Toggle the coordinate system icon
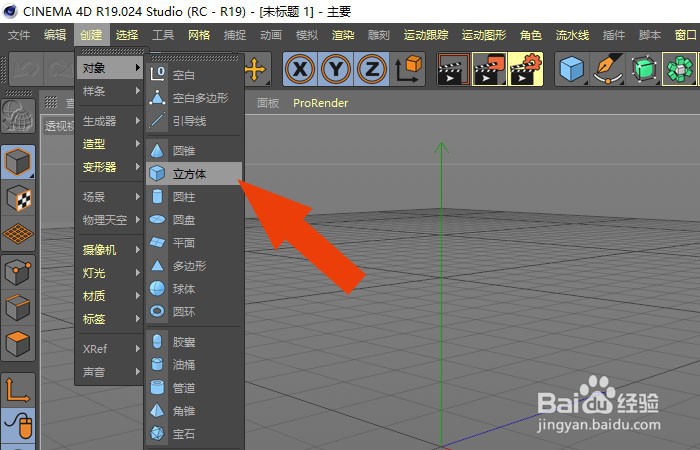Image resolution: width=700 pixels, height=450 pixels. (408, 69)
